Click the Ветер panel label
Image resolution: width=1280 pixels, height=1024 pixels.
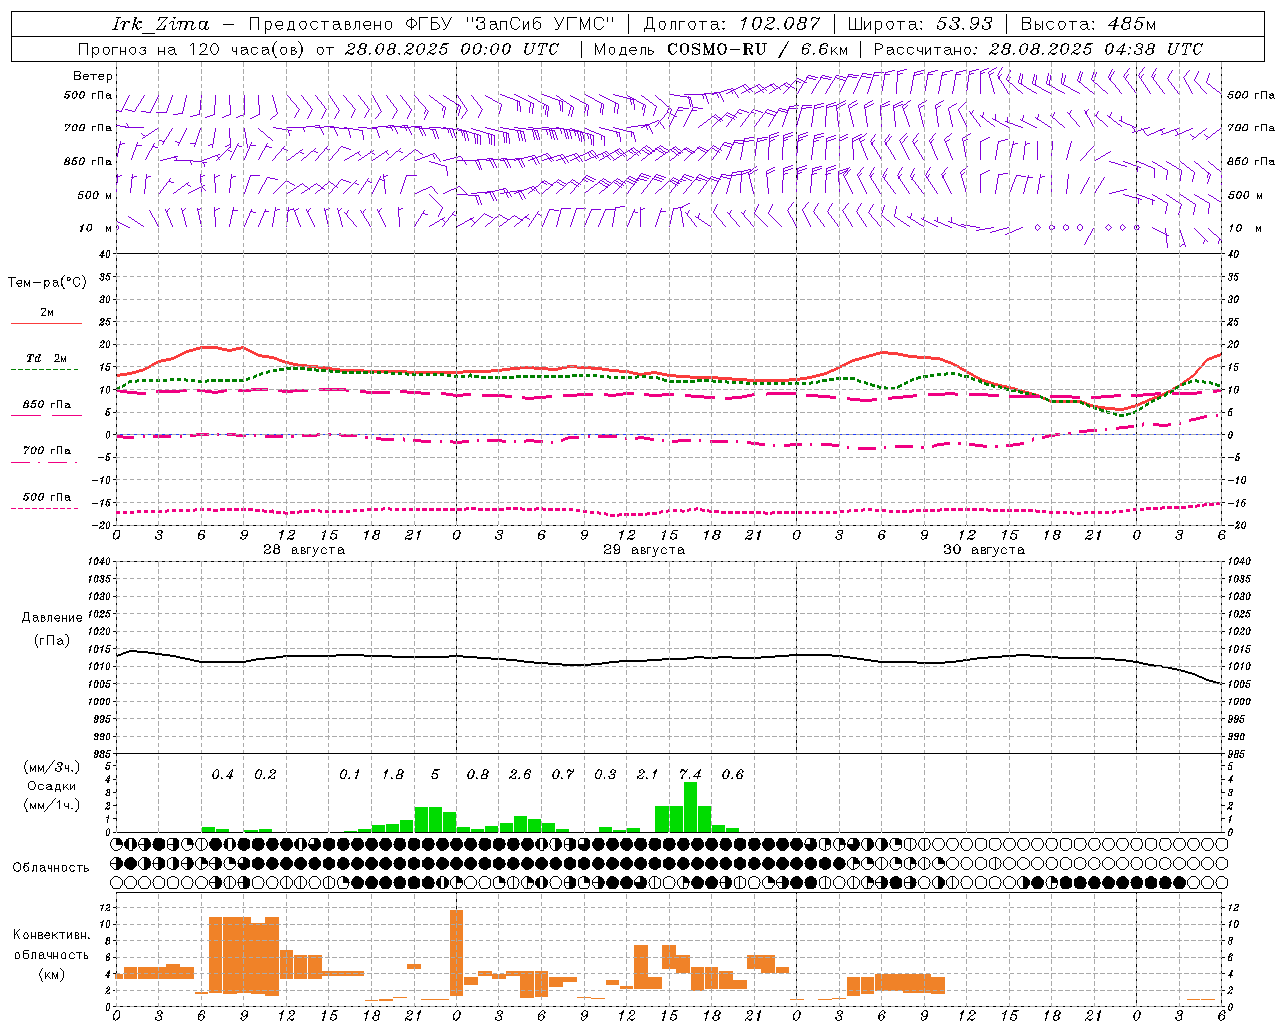coord(93,76)
